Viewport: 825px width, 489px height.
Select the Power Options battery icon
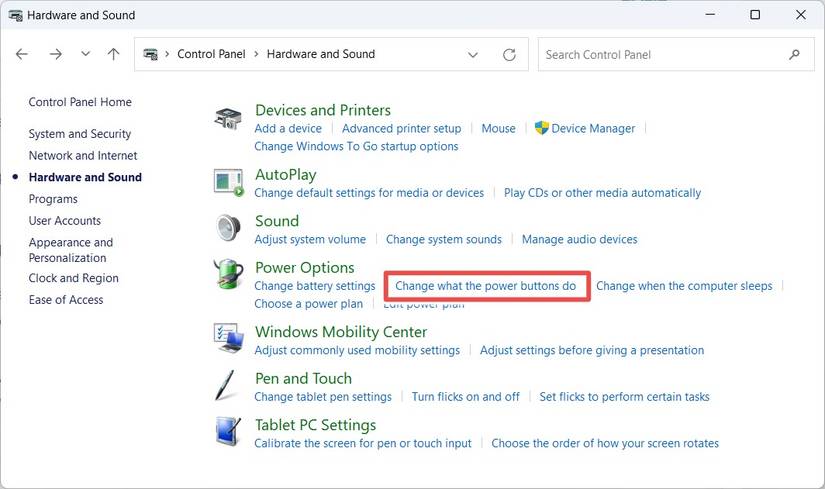click(x=228, y=275)
